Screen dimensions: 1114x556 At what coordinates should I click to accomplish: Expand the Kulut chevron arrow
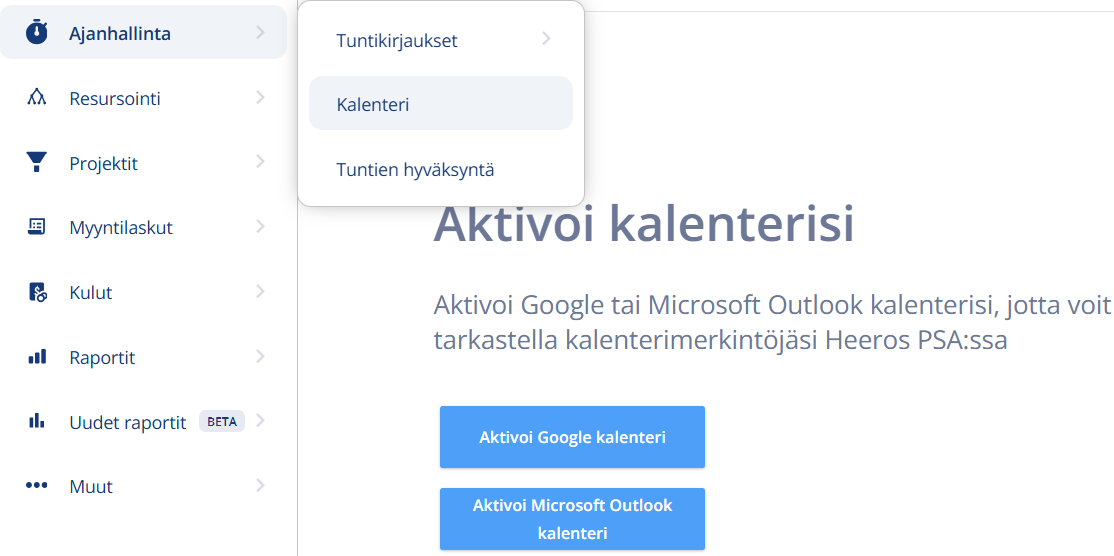[260, 292]
